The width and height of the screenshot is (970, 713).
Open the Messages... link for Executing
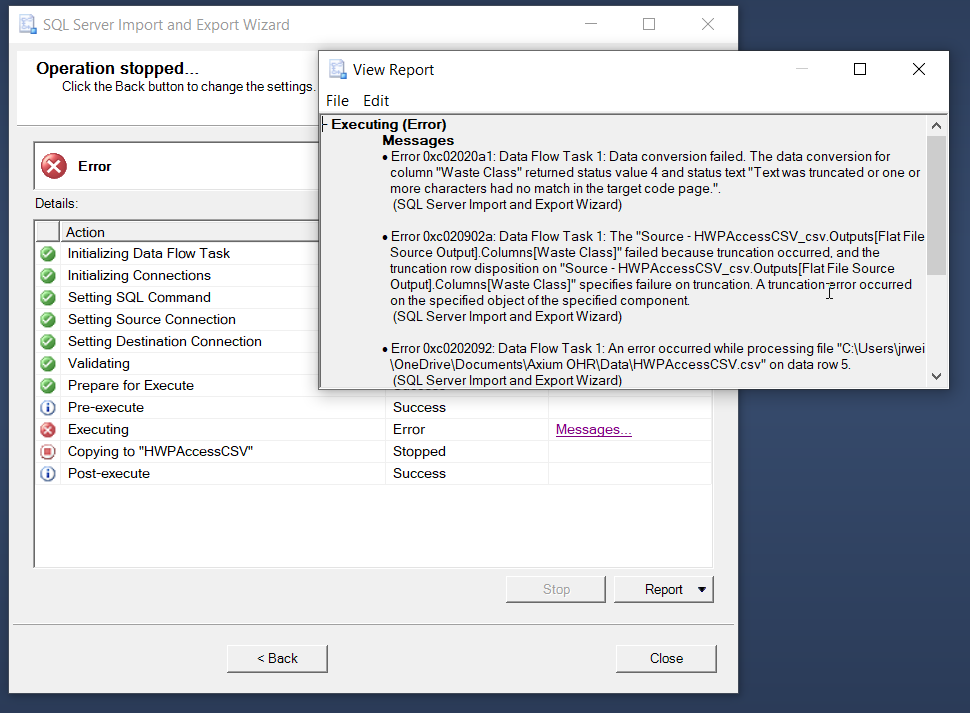pyautogui.click(x=594, y=429)
